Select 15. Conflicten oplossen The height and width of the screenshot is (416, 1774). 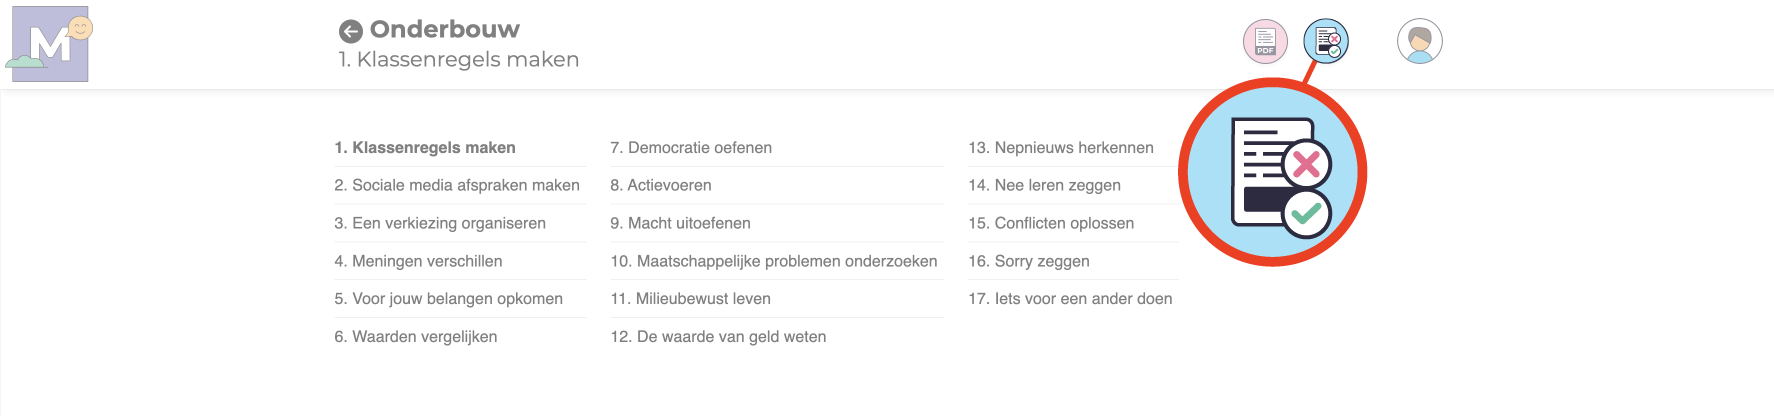pos(1051,224)
